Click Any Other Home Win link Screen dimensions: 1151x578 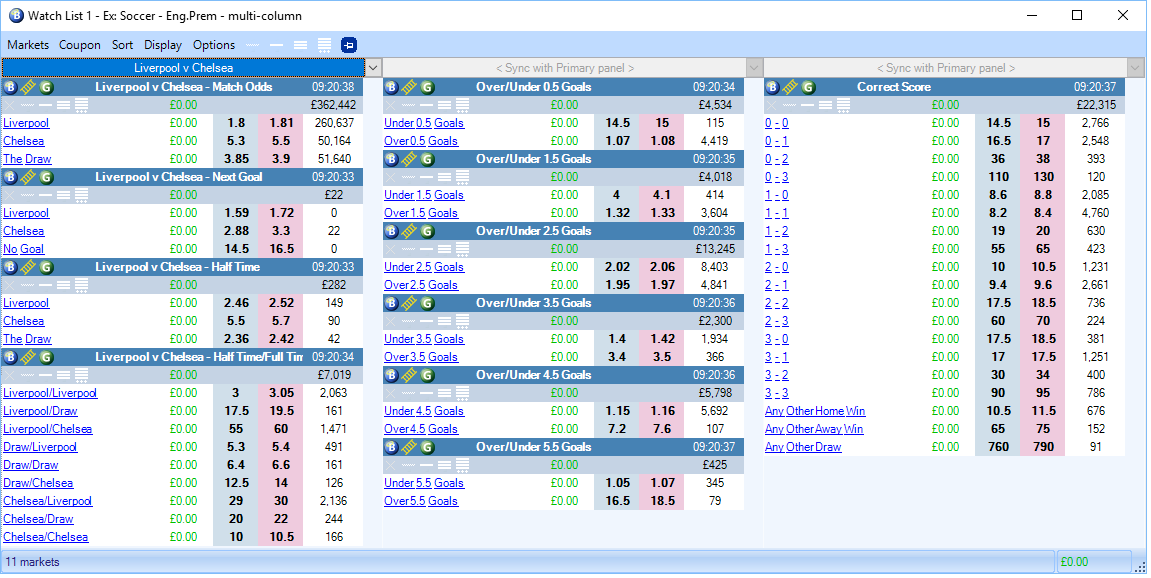click(x=814, y=411)
